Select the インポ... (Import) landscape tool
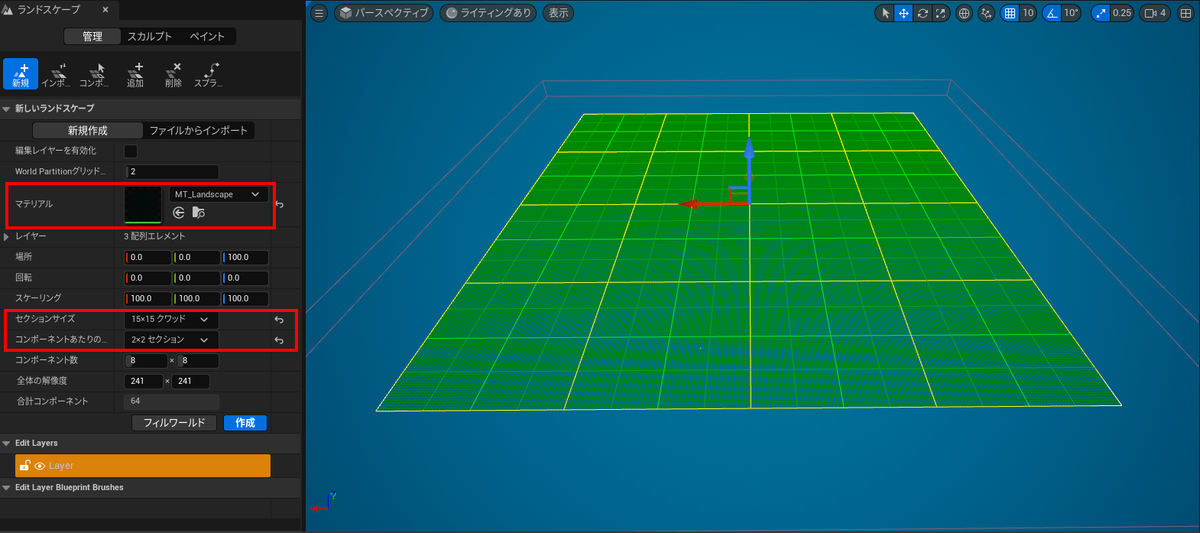This screenshot has height=533, width=1200. tap(58, 74)
